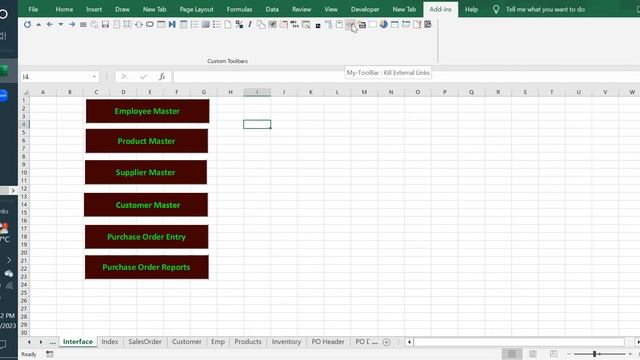Click the italic slash toolbar icon
Screen dimensions: 640x360
[x=250, y=24]
